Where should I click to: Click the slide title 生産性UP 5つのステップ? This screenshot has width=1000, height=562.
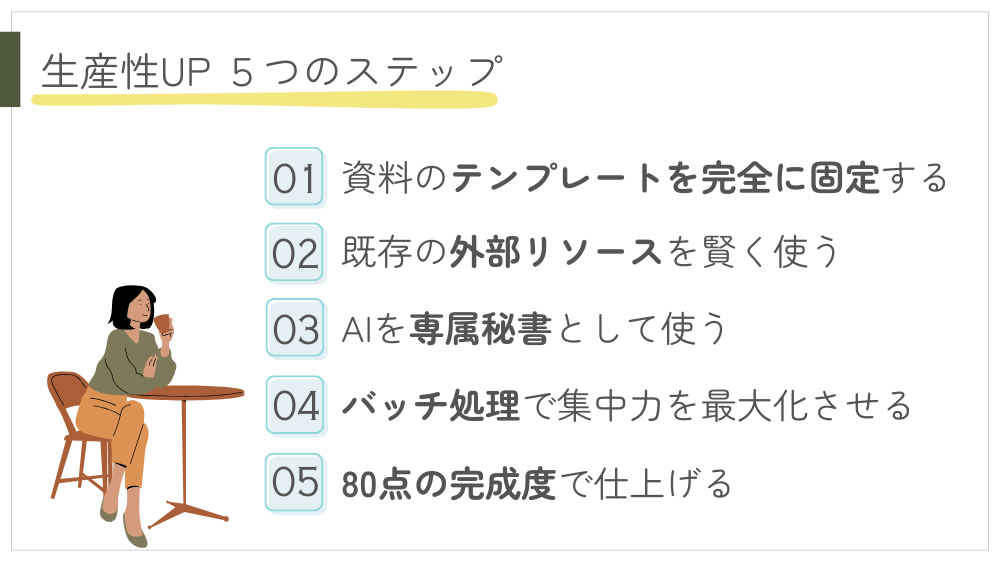click(x=269, y=73)
